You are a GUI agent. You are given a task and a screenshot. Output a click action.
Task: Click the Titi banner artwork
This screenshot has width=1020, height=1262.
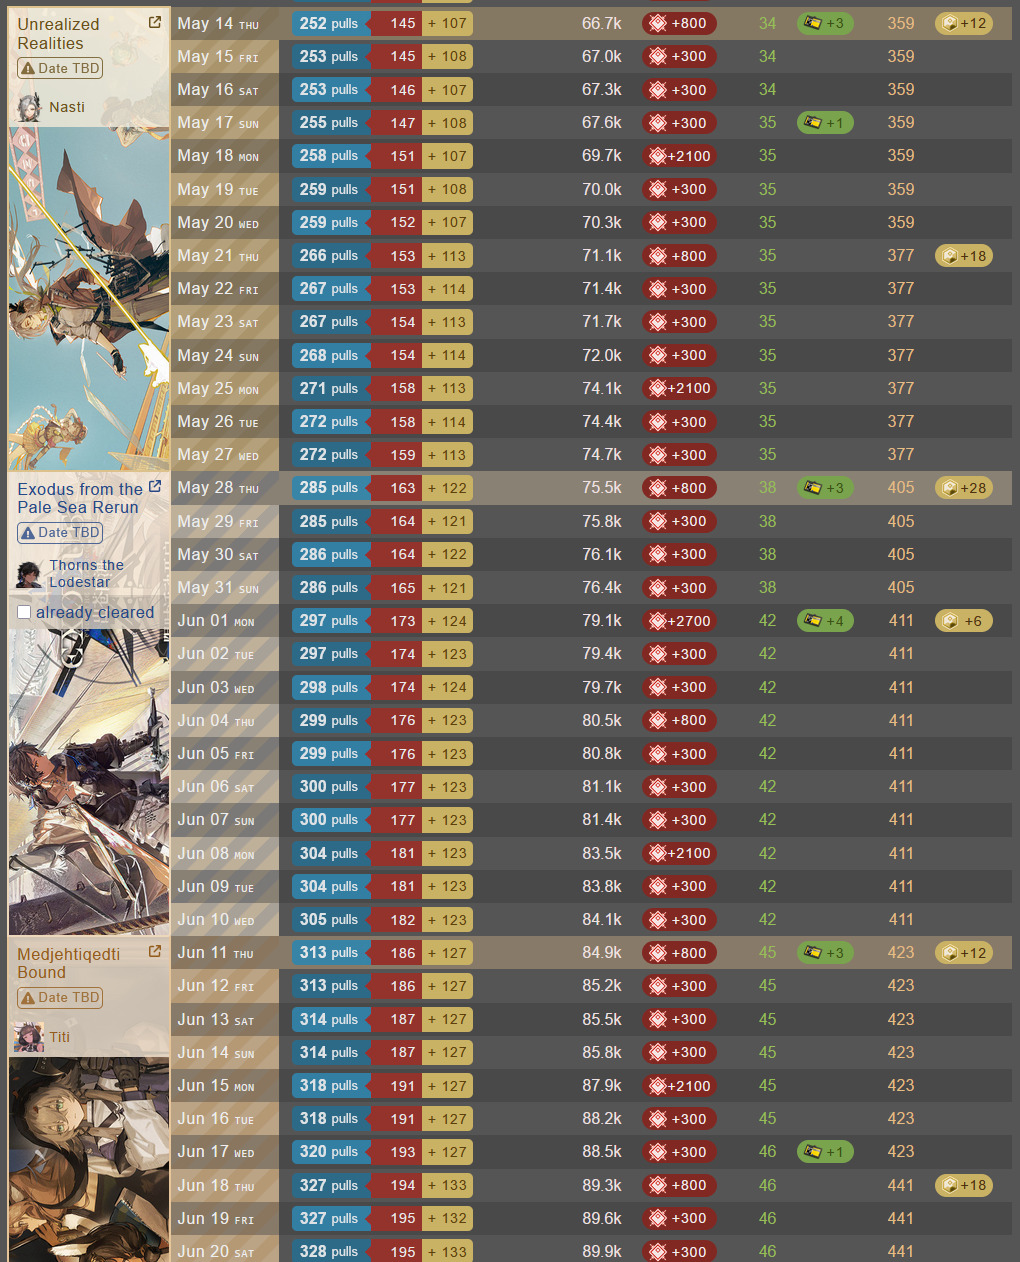pyautogui.click(x=89, y=1160)
